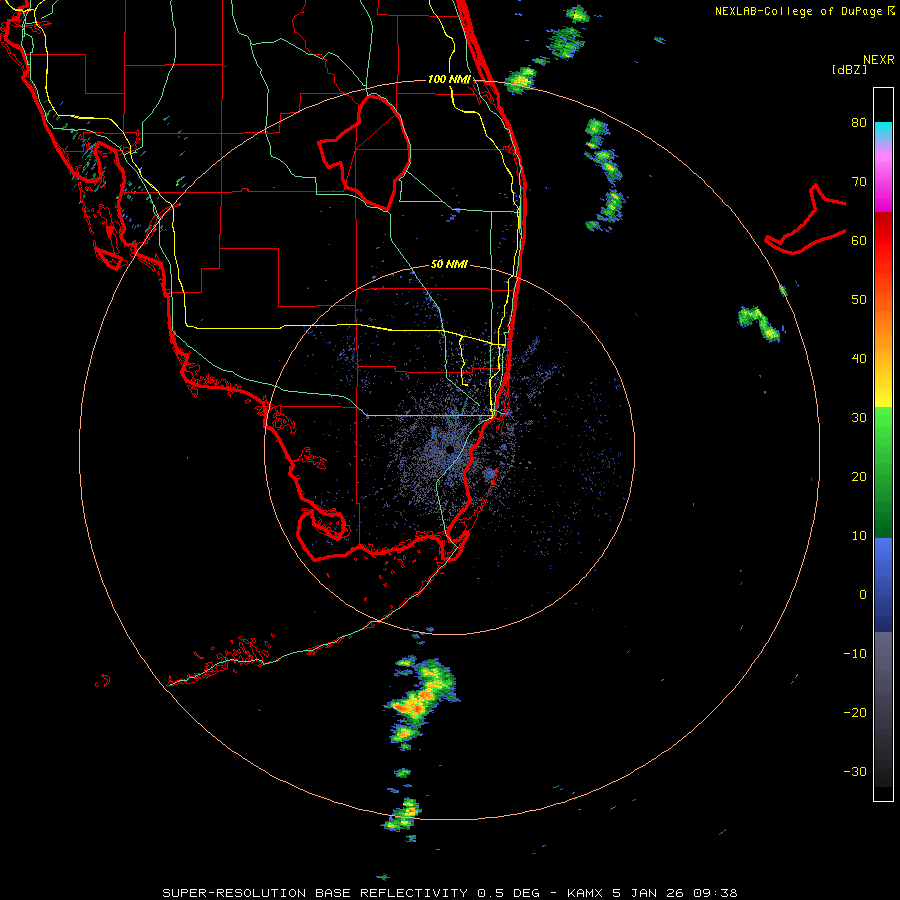Click the 0 tick on dBZ scale
The width and height of the screenshot is (900, 900).
[863, 595]
